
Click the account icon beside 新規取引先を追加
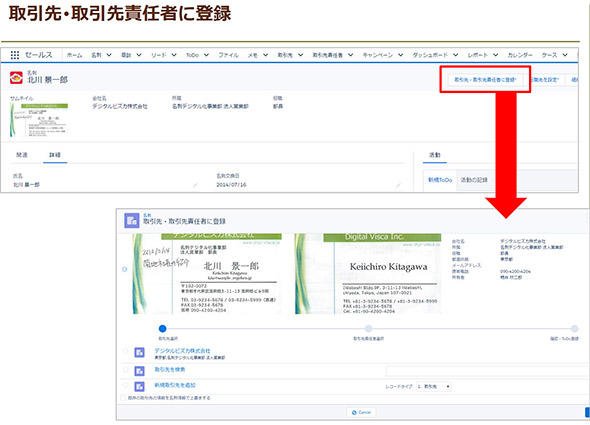(x=140, y=386)
